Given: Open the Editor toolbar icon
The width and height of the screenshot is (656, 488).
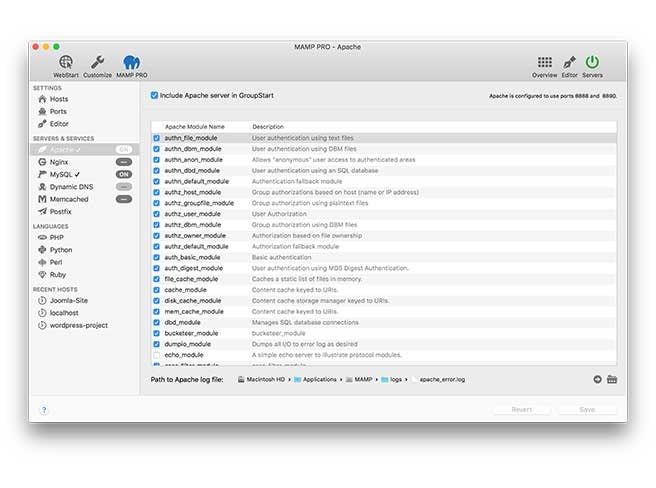Looking at the screenshot, I should tap(569, 66).
